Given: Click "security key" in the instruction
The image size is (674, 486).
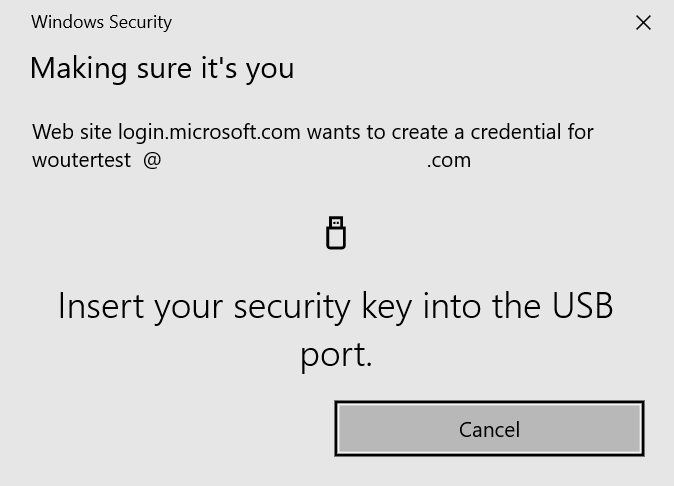Looking at the screenshot, I should point(323,306).
